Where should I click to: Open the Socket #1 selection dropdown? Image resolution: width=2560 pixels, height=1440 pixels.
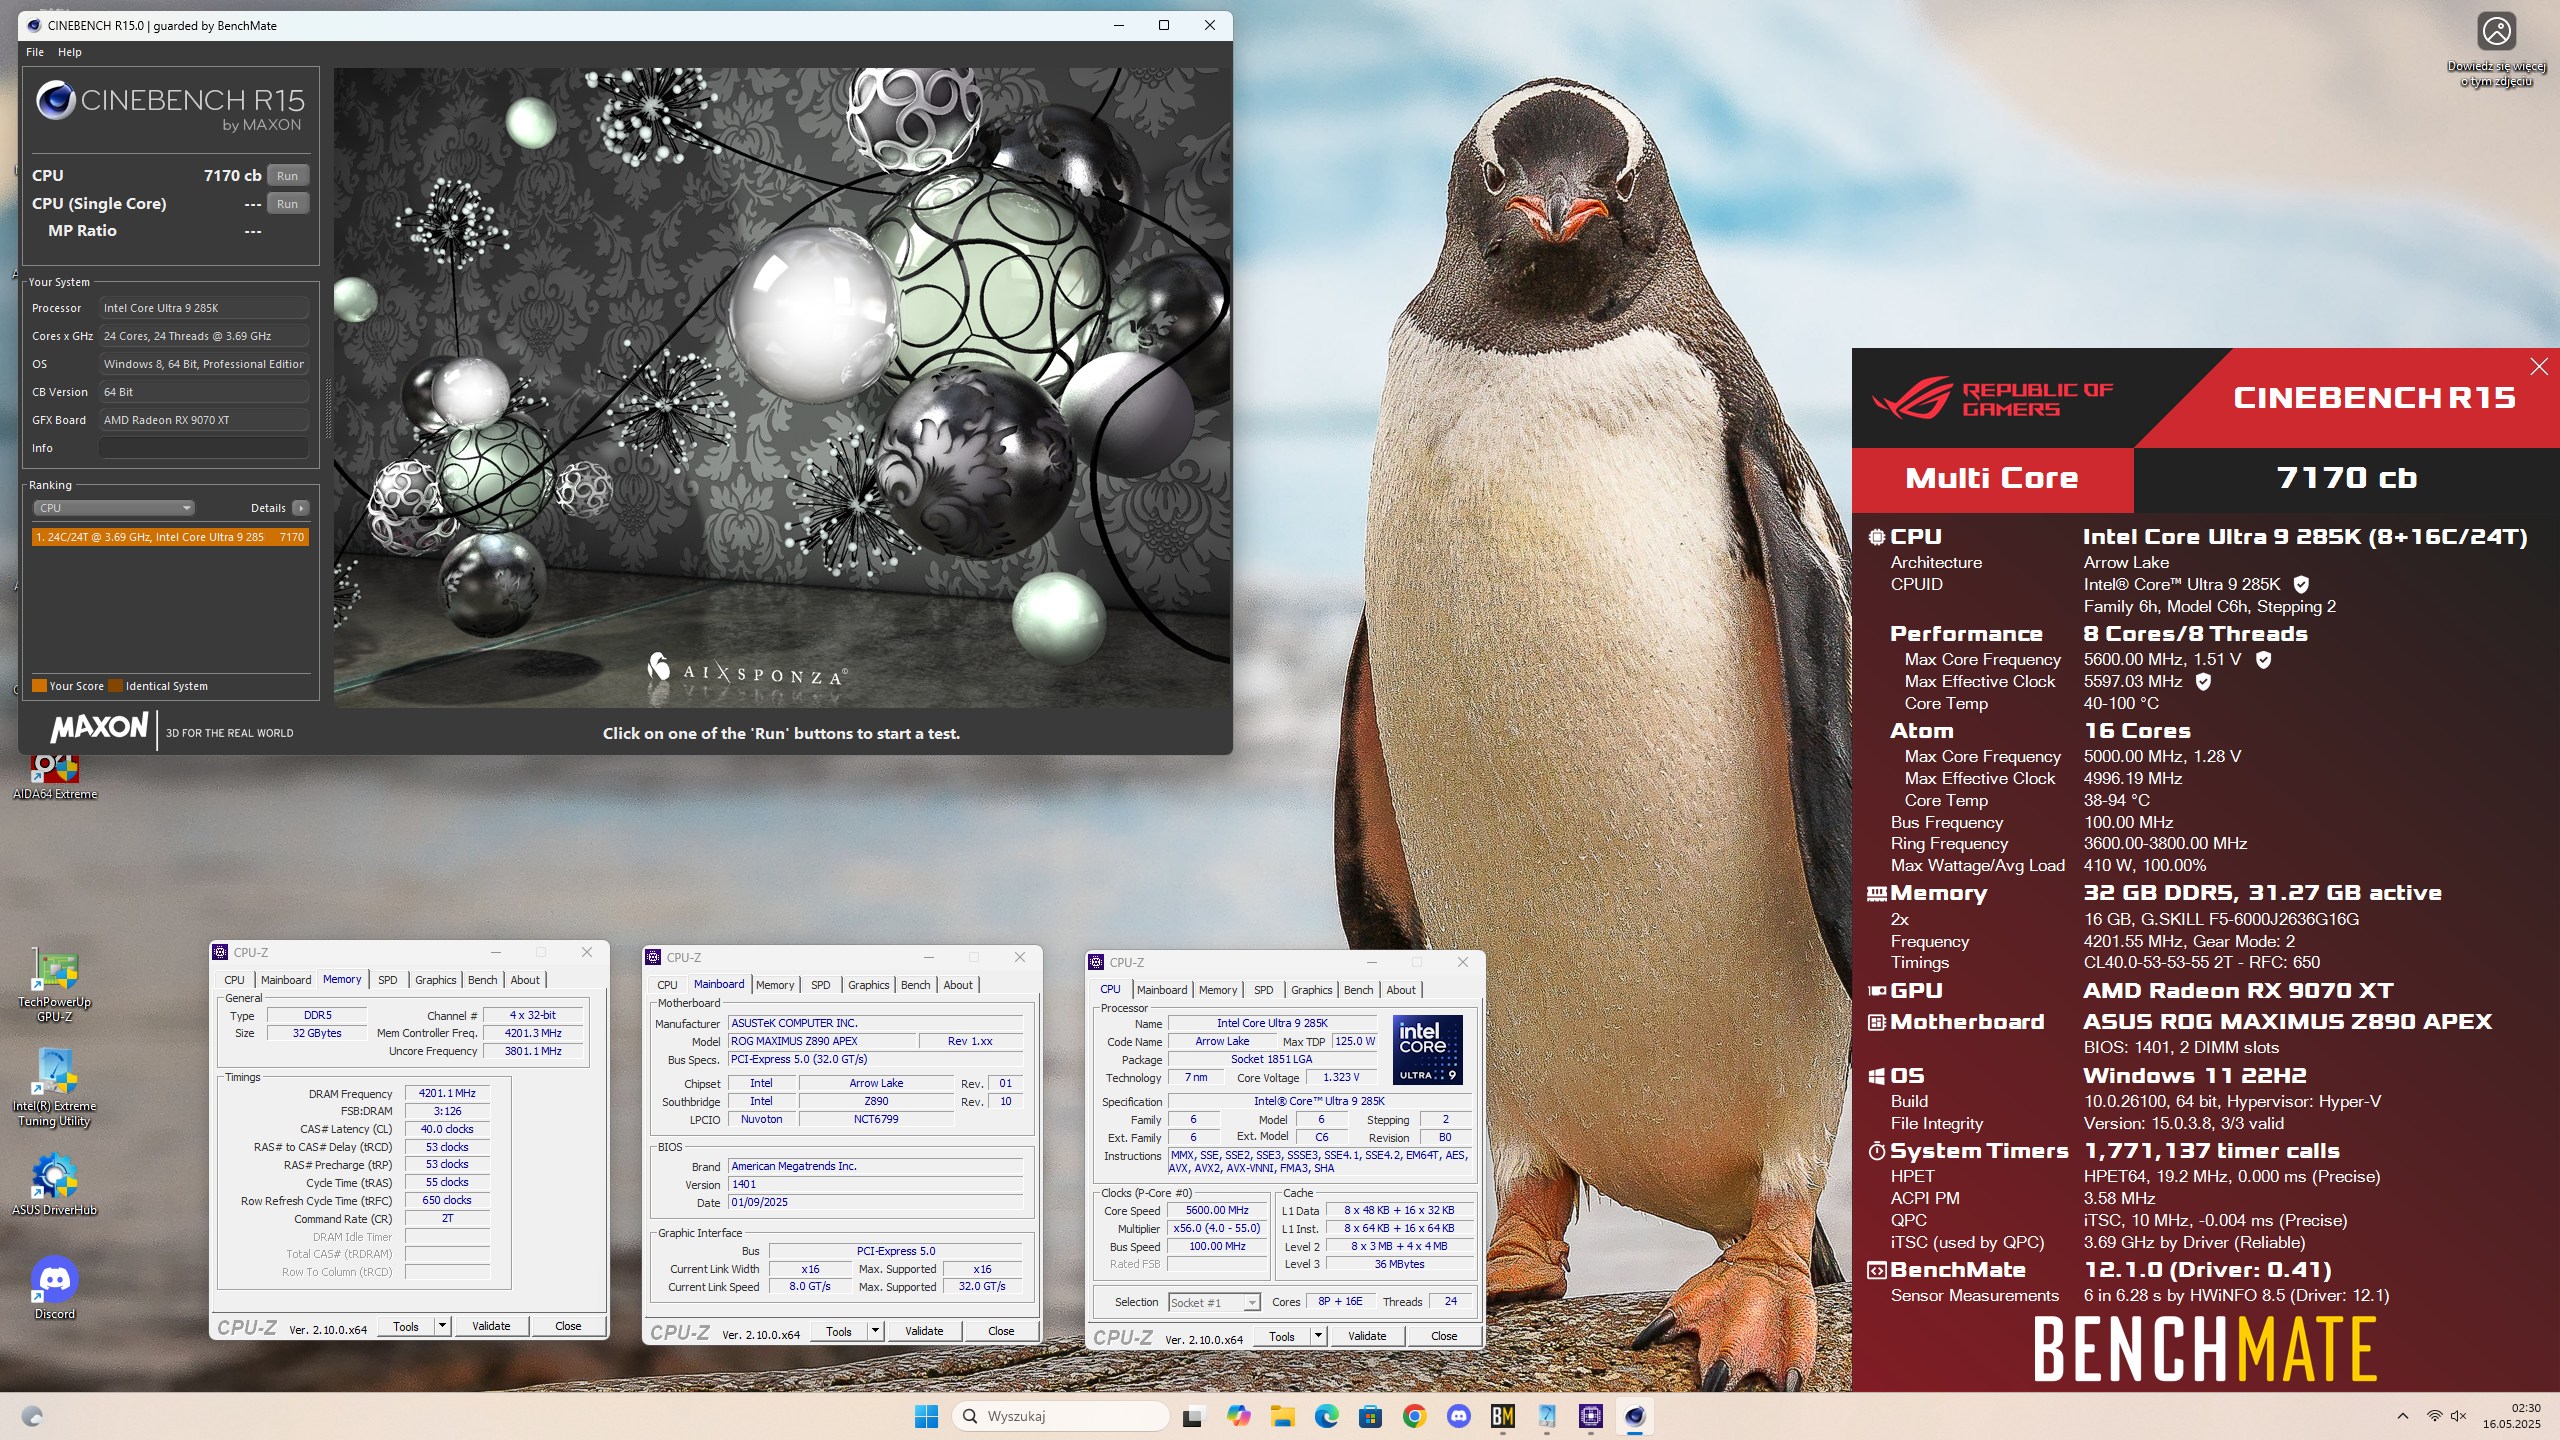point(1214,1302)
